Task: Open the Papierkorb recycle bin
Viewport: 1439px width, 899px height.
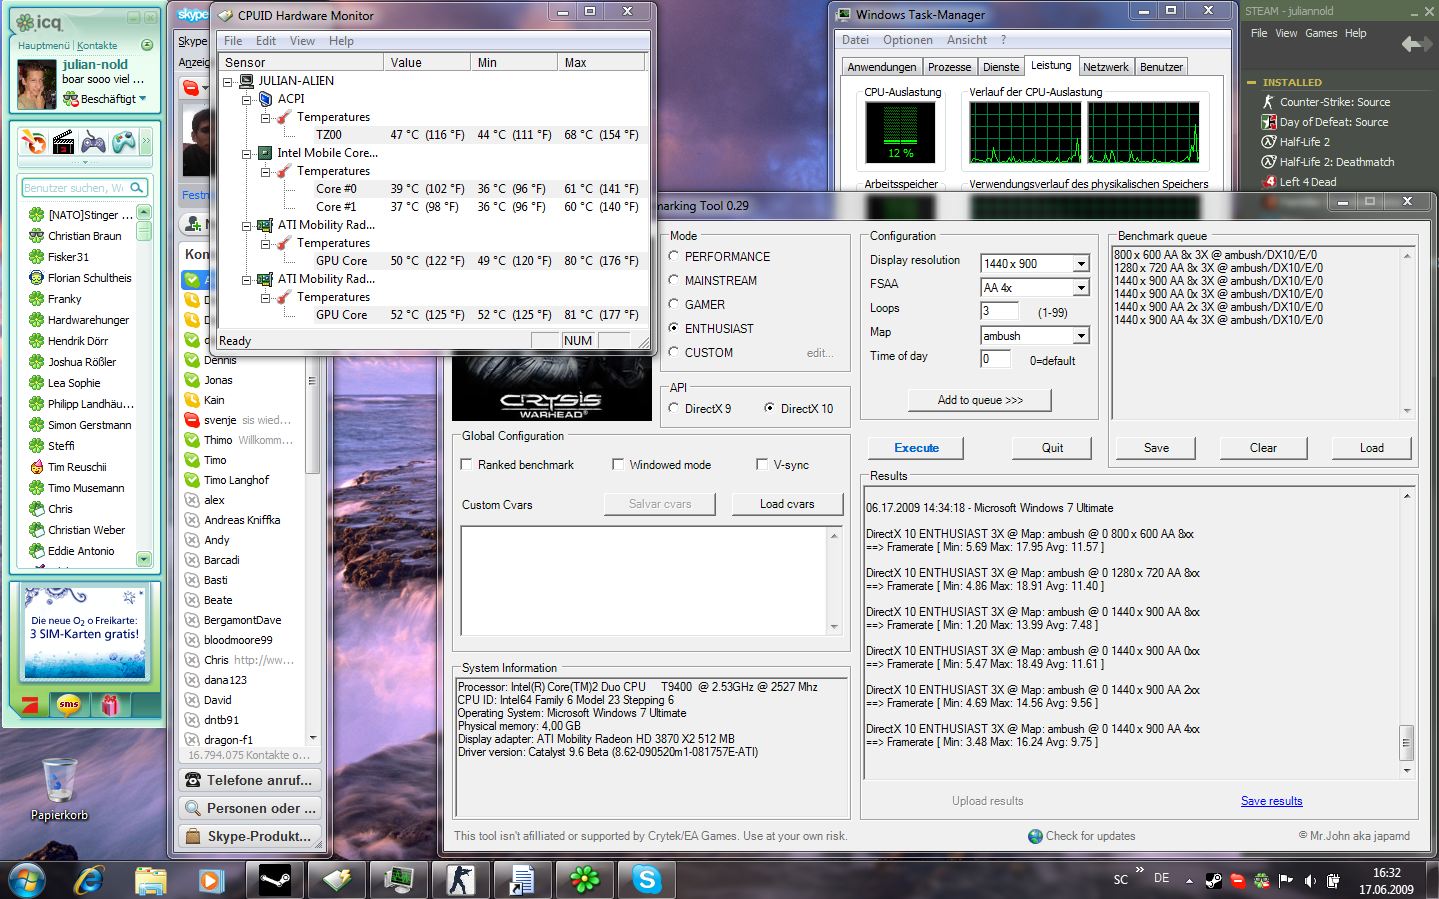Action: click(x=59, y=788)
